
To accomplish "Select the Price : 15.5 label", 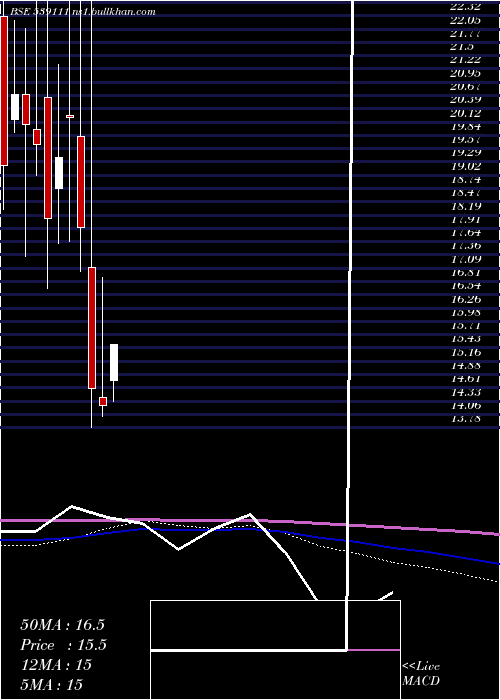I will 63,645.
